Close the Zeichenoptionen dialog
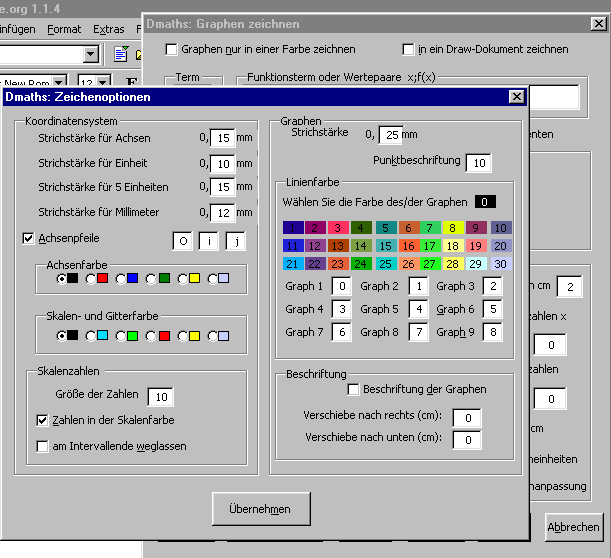 click(517, 97)
